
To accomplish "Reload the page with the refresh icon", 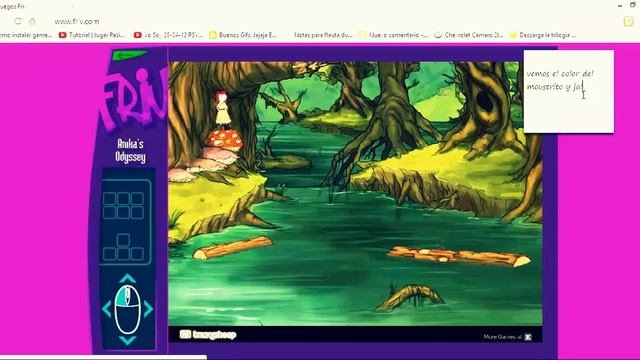I will [18, 21].
